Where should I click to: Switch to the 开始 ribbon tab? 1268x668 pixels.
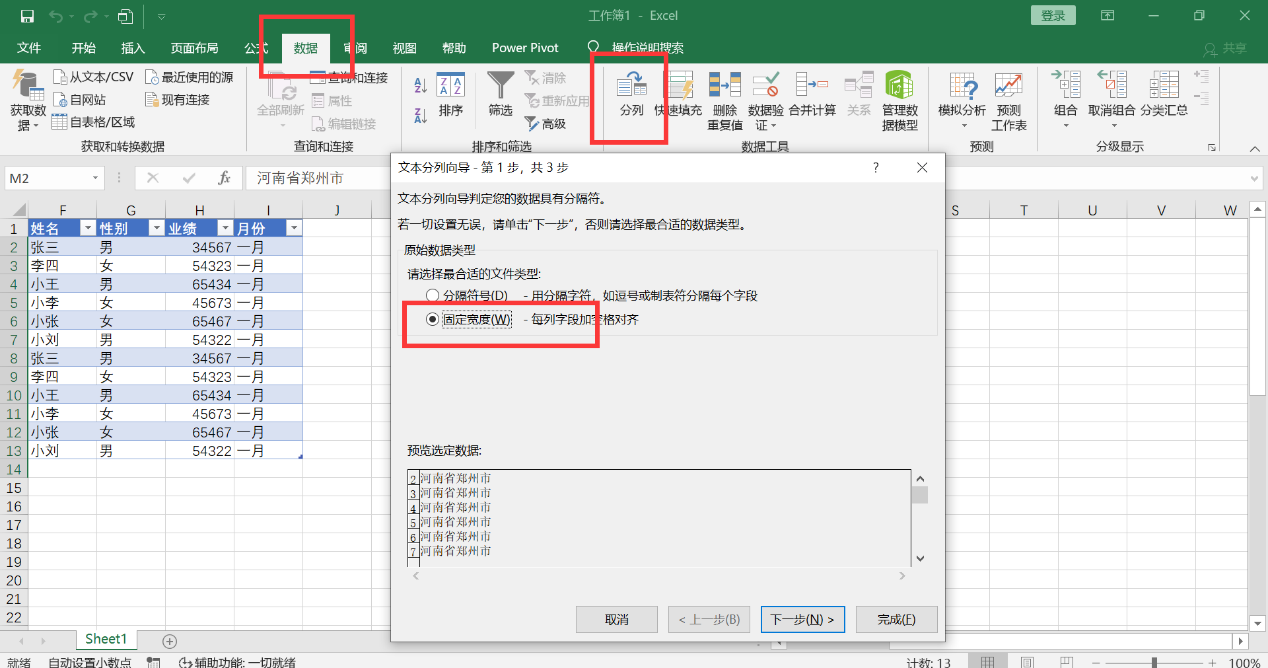coord(84,48)
